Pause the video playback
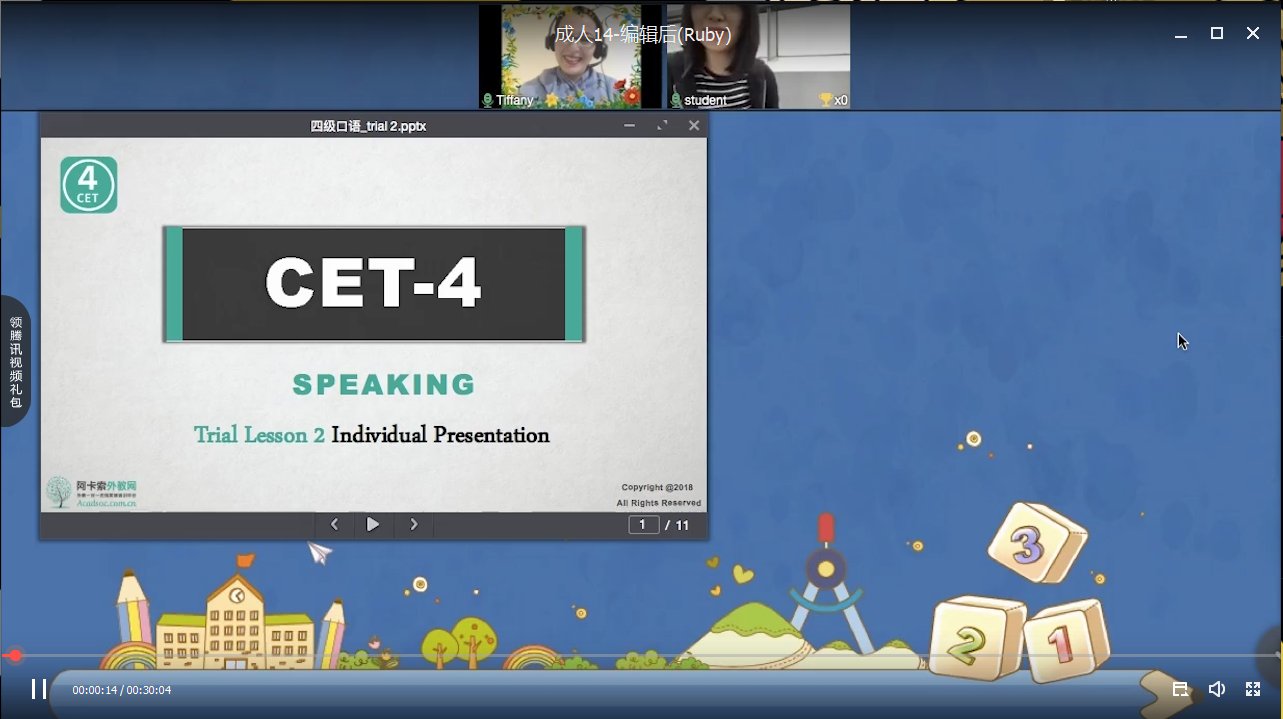The image size is (1283, 719). pos(39,689)
